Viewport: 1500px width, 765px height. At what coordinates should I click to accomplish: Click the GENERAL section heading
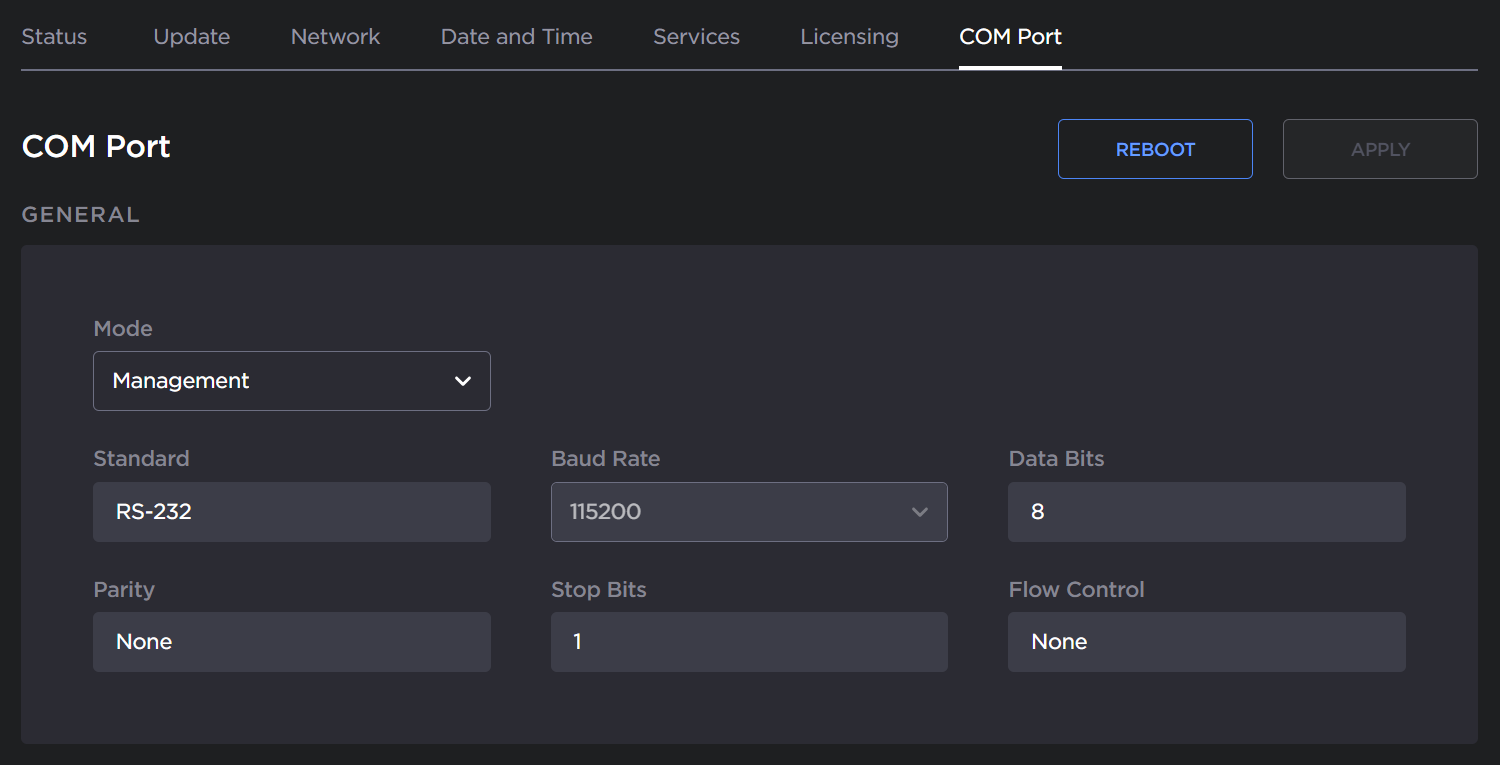pos(80,213)
